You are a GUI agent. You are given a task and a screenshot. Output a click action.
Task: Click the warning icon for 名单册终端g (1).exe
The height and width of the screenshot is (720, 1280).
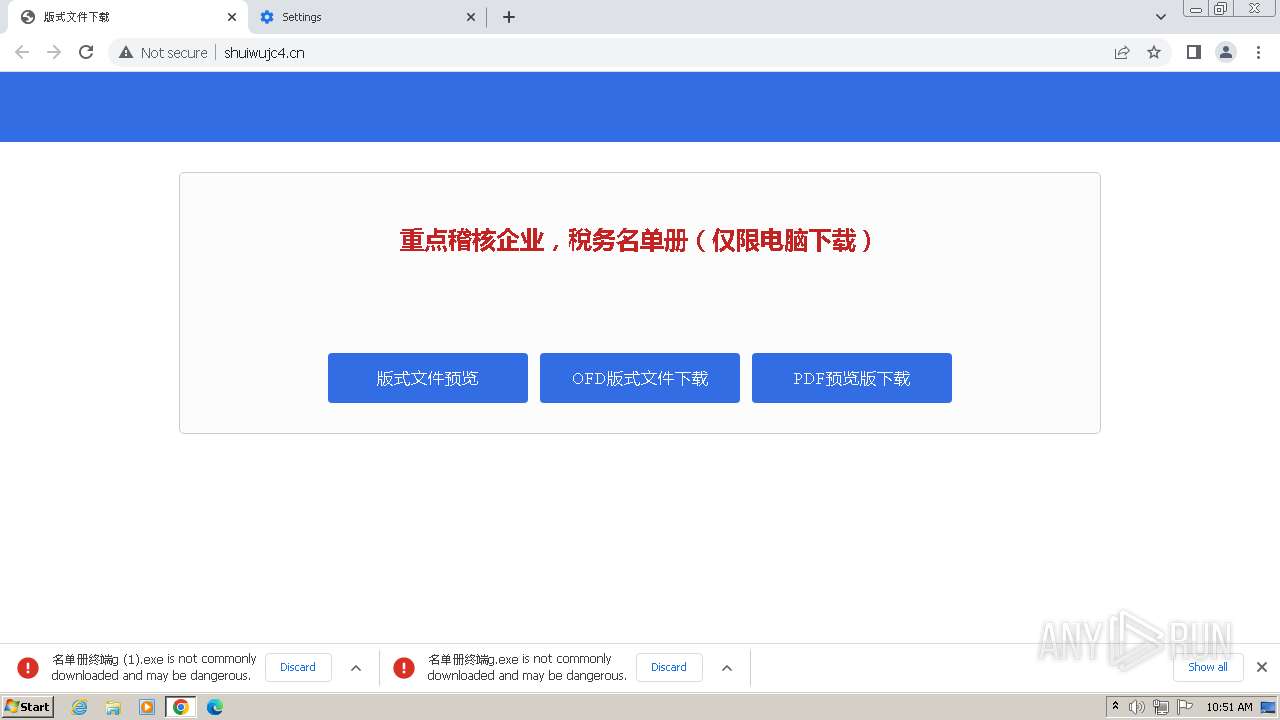(x=28, y=667)
